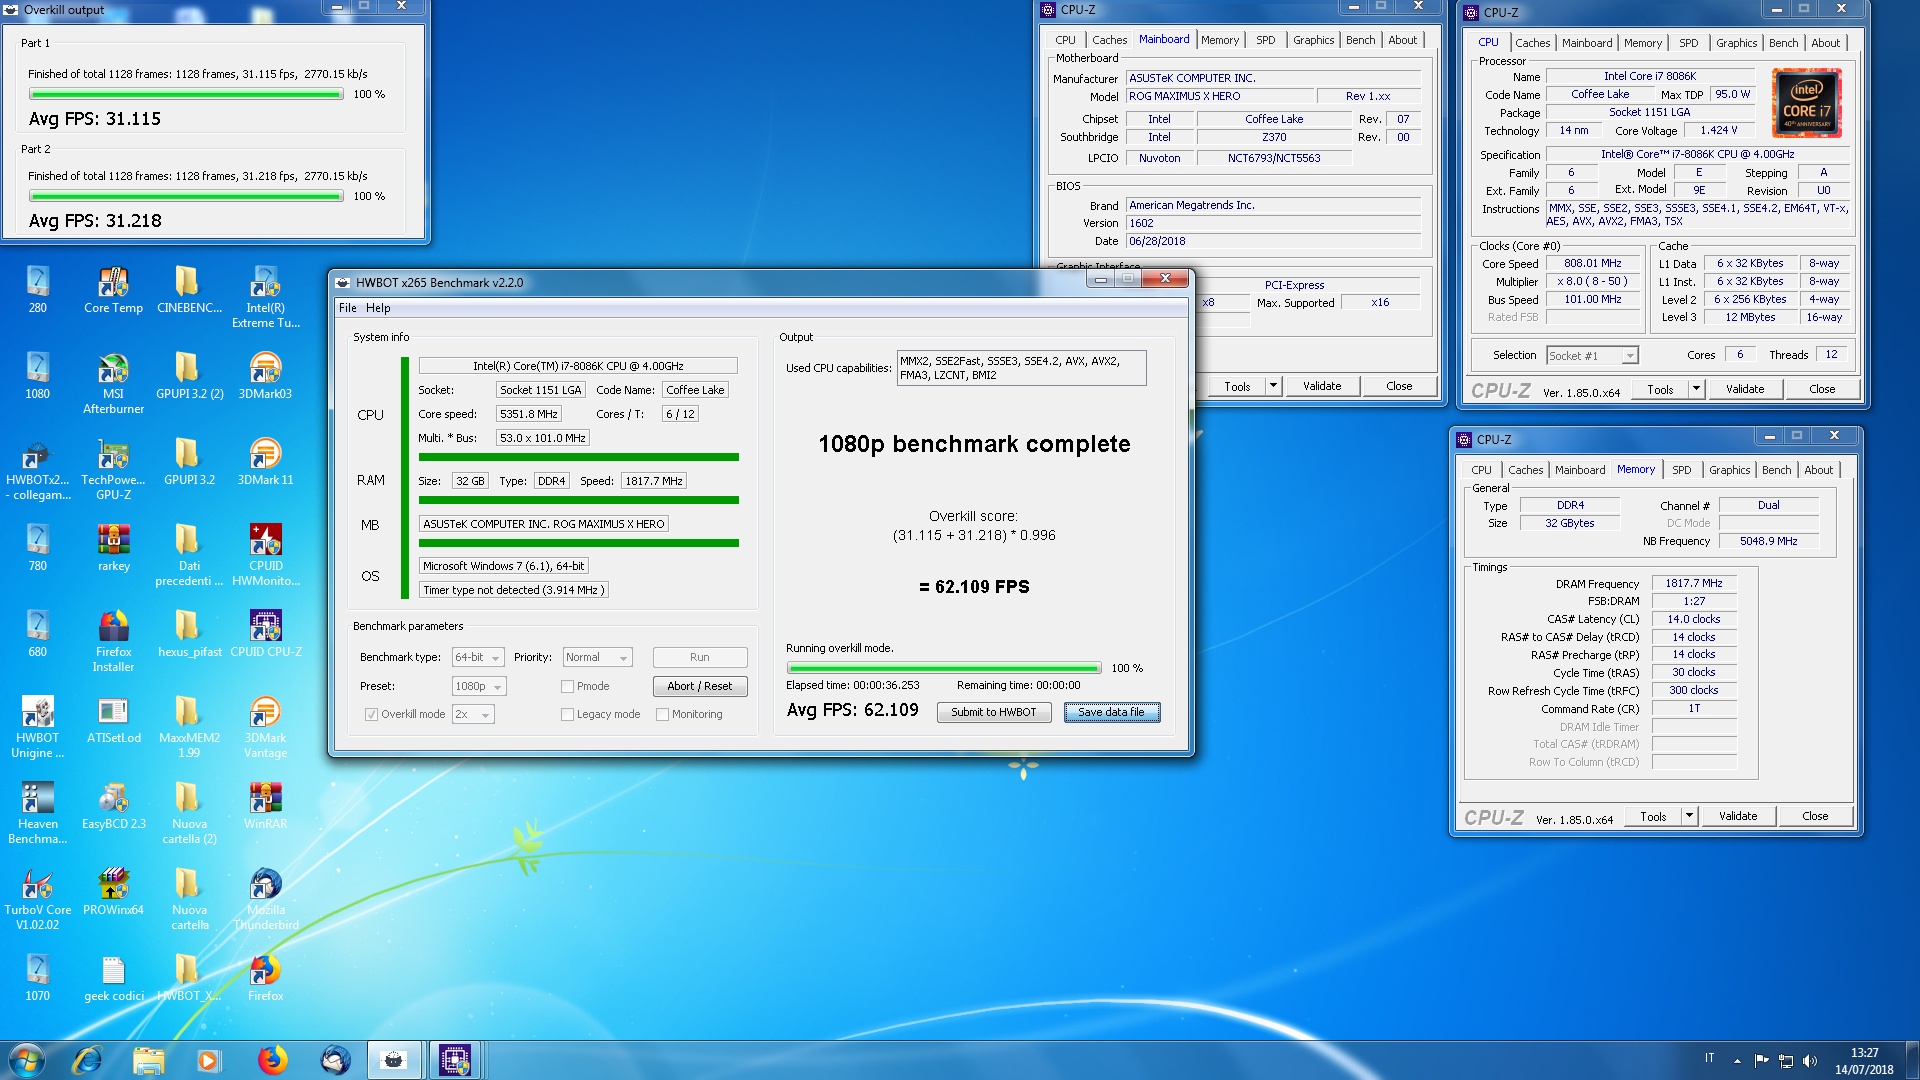Open TurboV Core desktop icon
This screenshot has height=1080, width=1920.
(37, 899)
